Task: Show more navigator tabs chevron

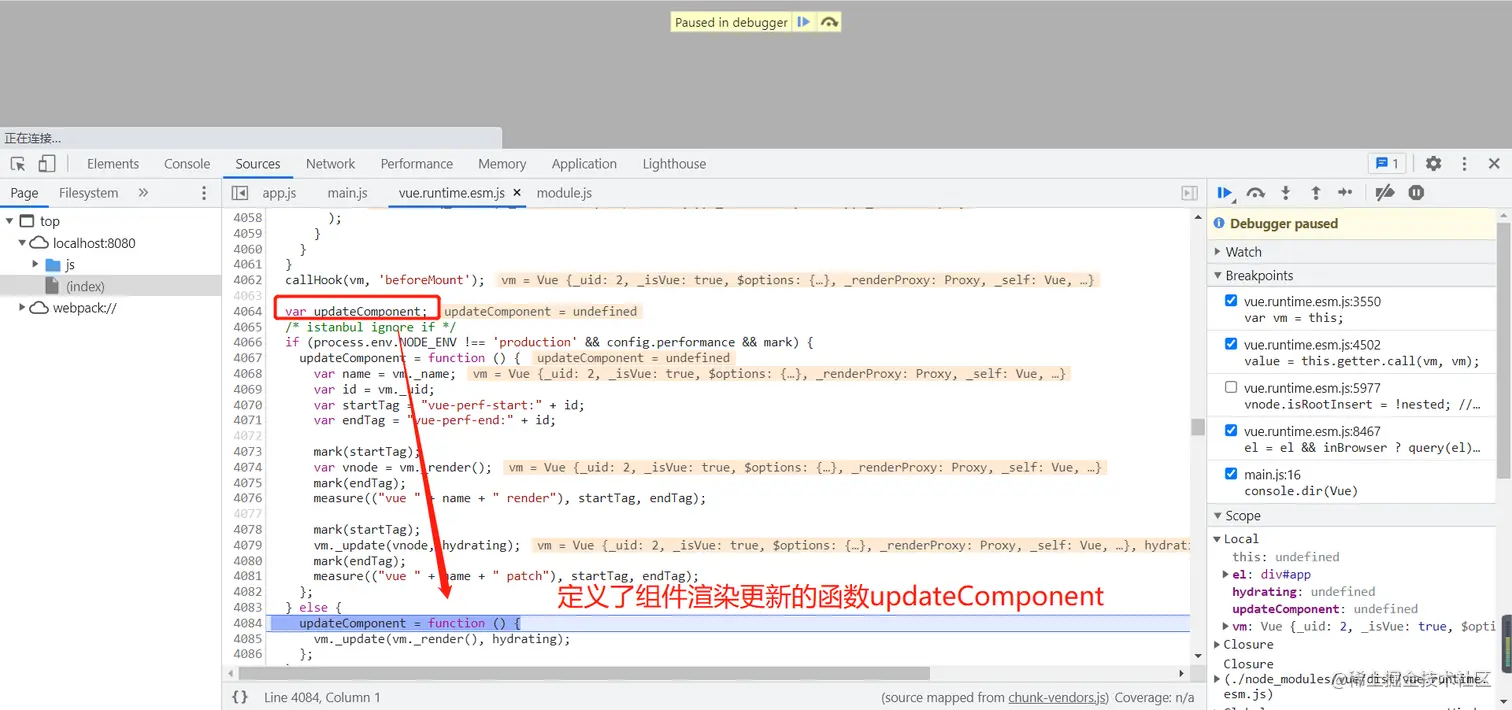Action: tap(143, 193)
